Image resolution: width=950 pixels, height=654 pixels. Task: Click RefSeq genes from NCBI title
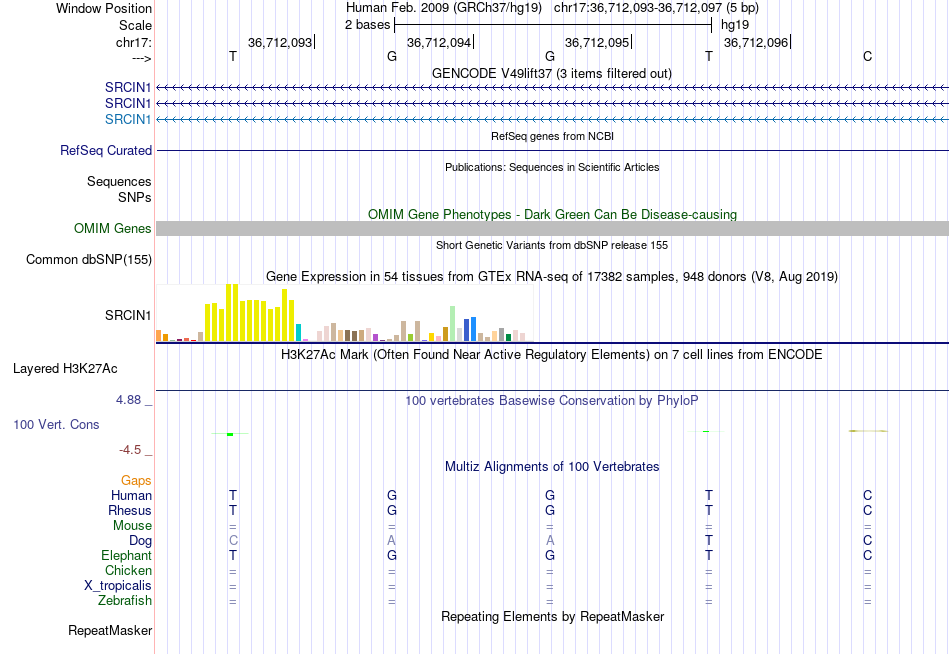552,136
